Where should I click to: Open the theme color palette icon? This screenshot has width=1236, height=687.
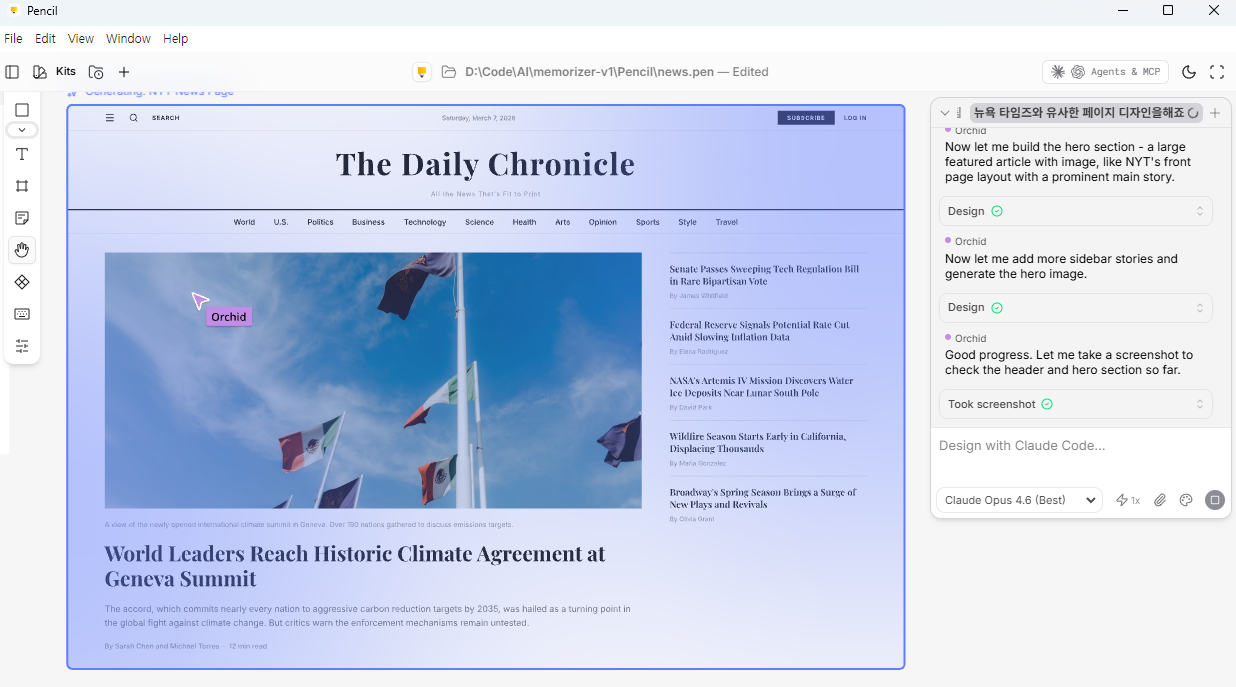1186,500
